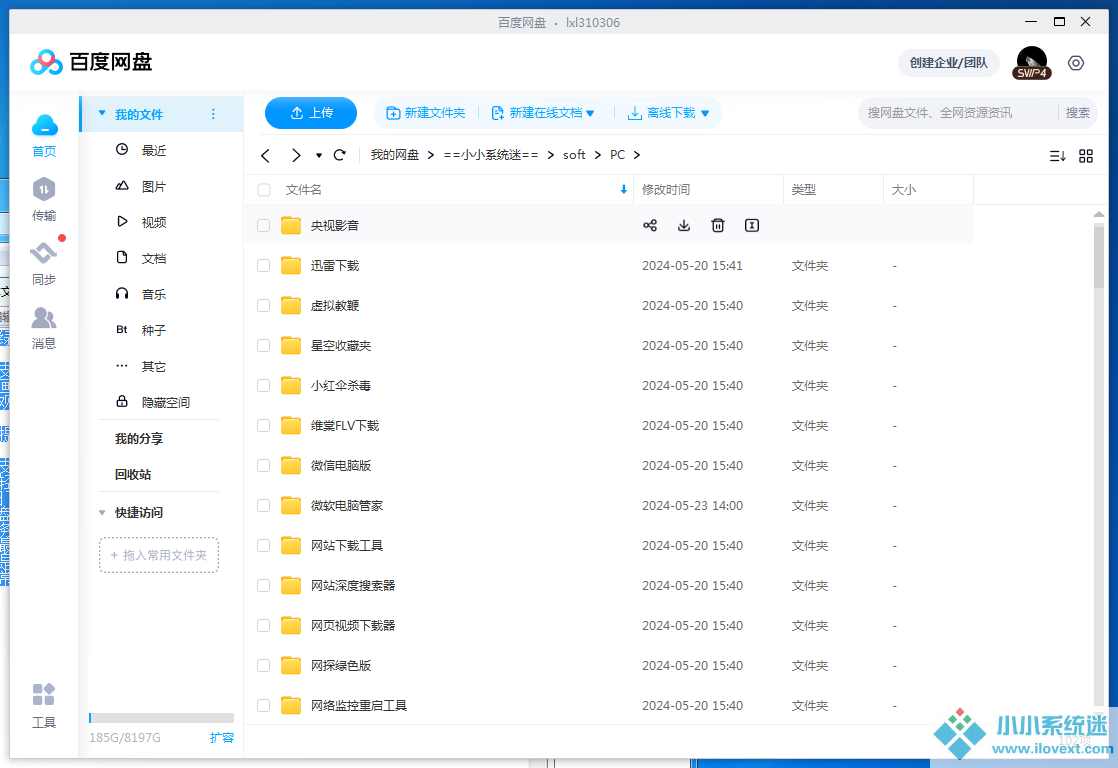
Task: Go forward with the right arrow
Action: pos(296,155)
